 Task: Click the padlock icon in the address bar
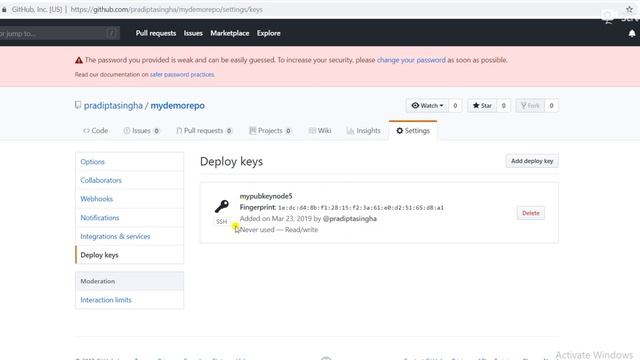4,9
